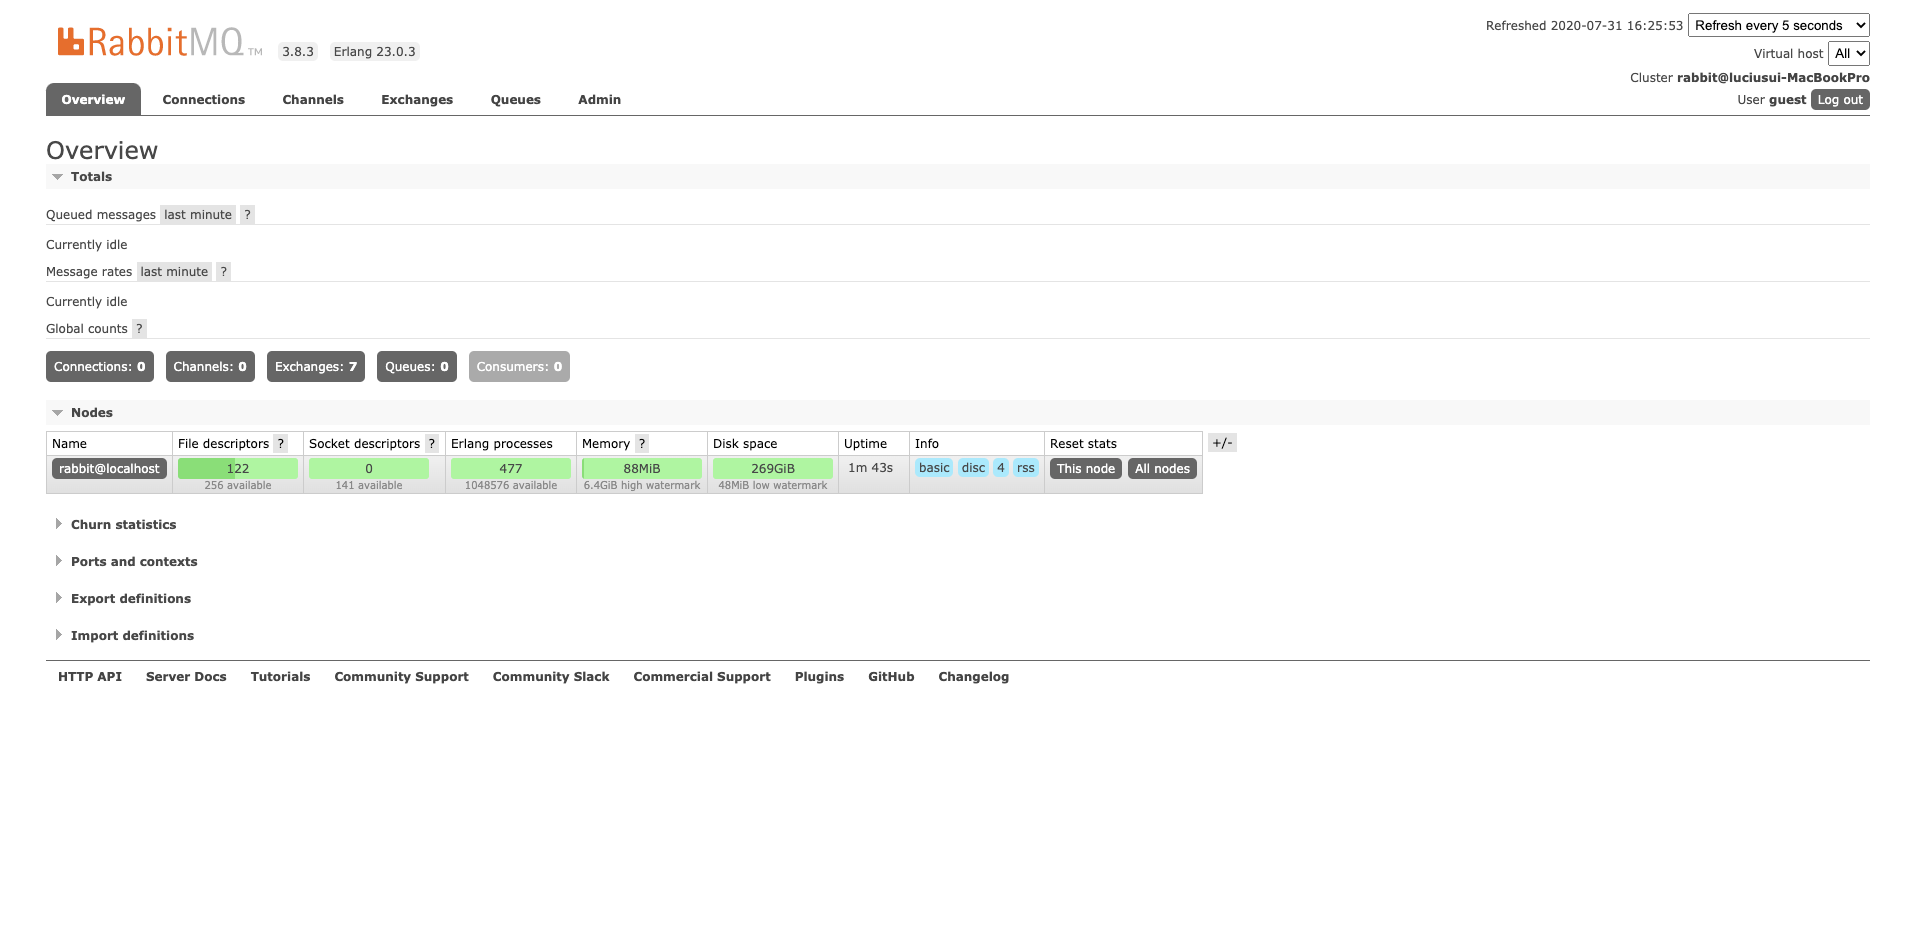The width and height of the screenshot is (1915, 938).
Task: Click the Consumers: 0 count button
Action: (519, 367)
